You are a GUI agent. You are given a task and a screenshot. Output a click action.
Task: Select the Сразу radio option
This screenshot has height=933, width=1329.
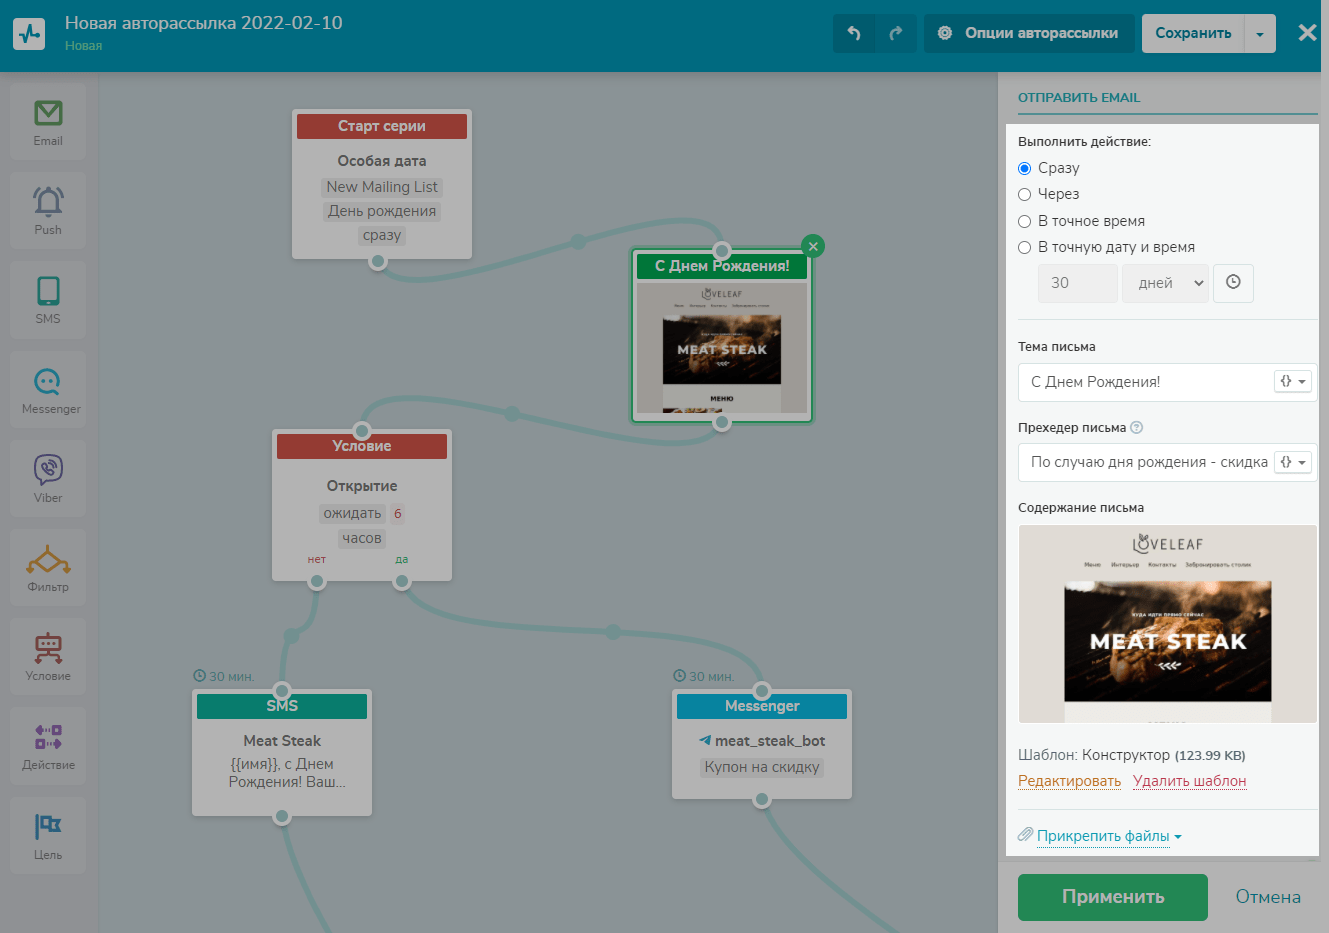[1024, 168]
